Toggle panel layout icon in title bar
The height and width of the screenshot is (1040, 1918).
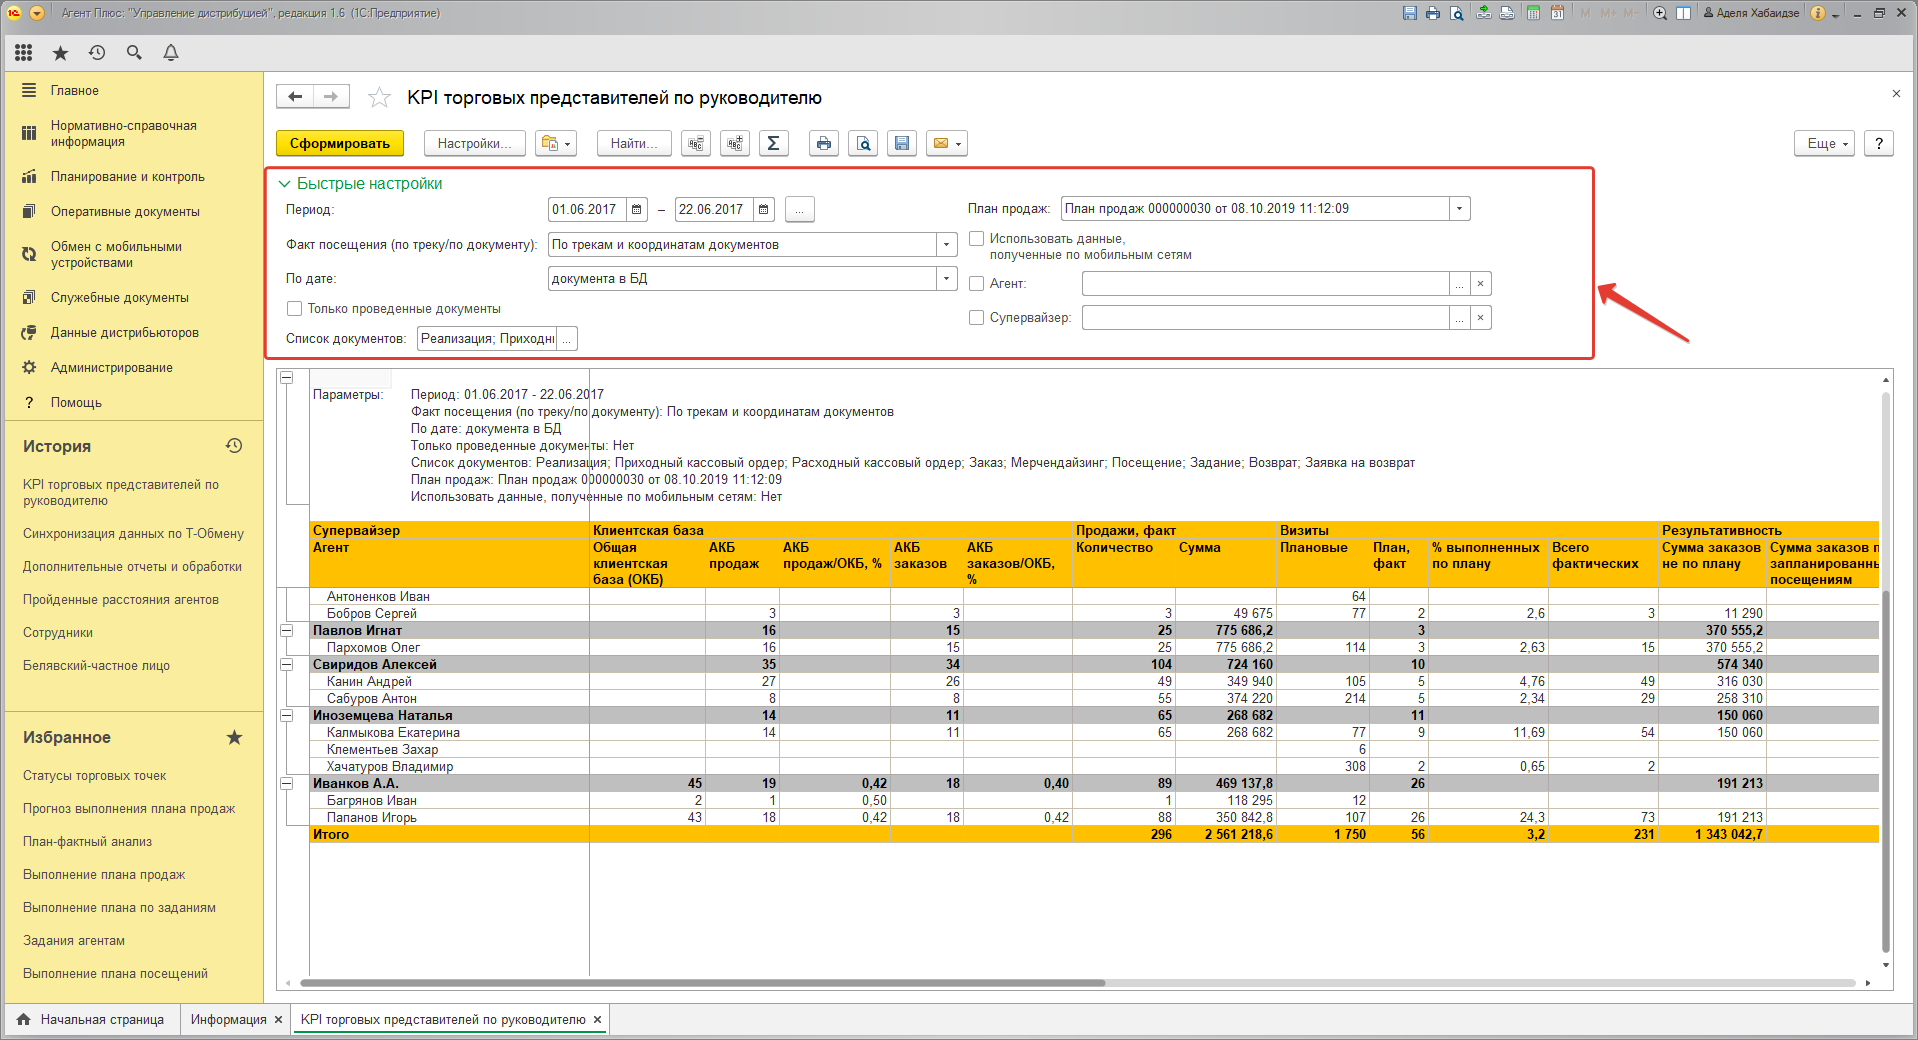(x=1684, y=13)
